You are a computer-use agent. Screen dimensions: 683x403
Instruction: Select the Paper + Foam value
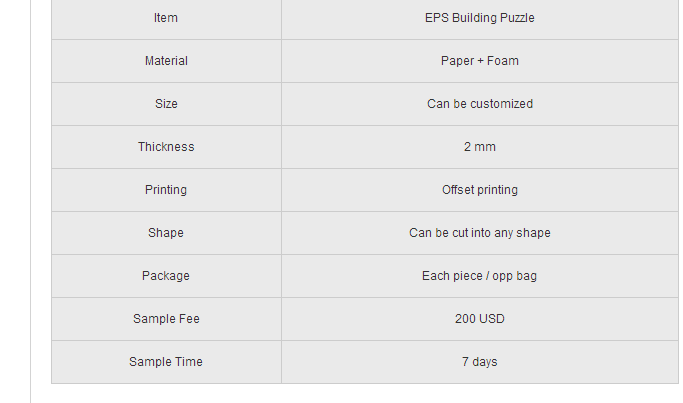[480, 61]
